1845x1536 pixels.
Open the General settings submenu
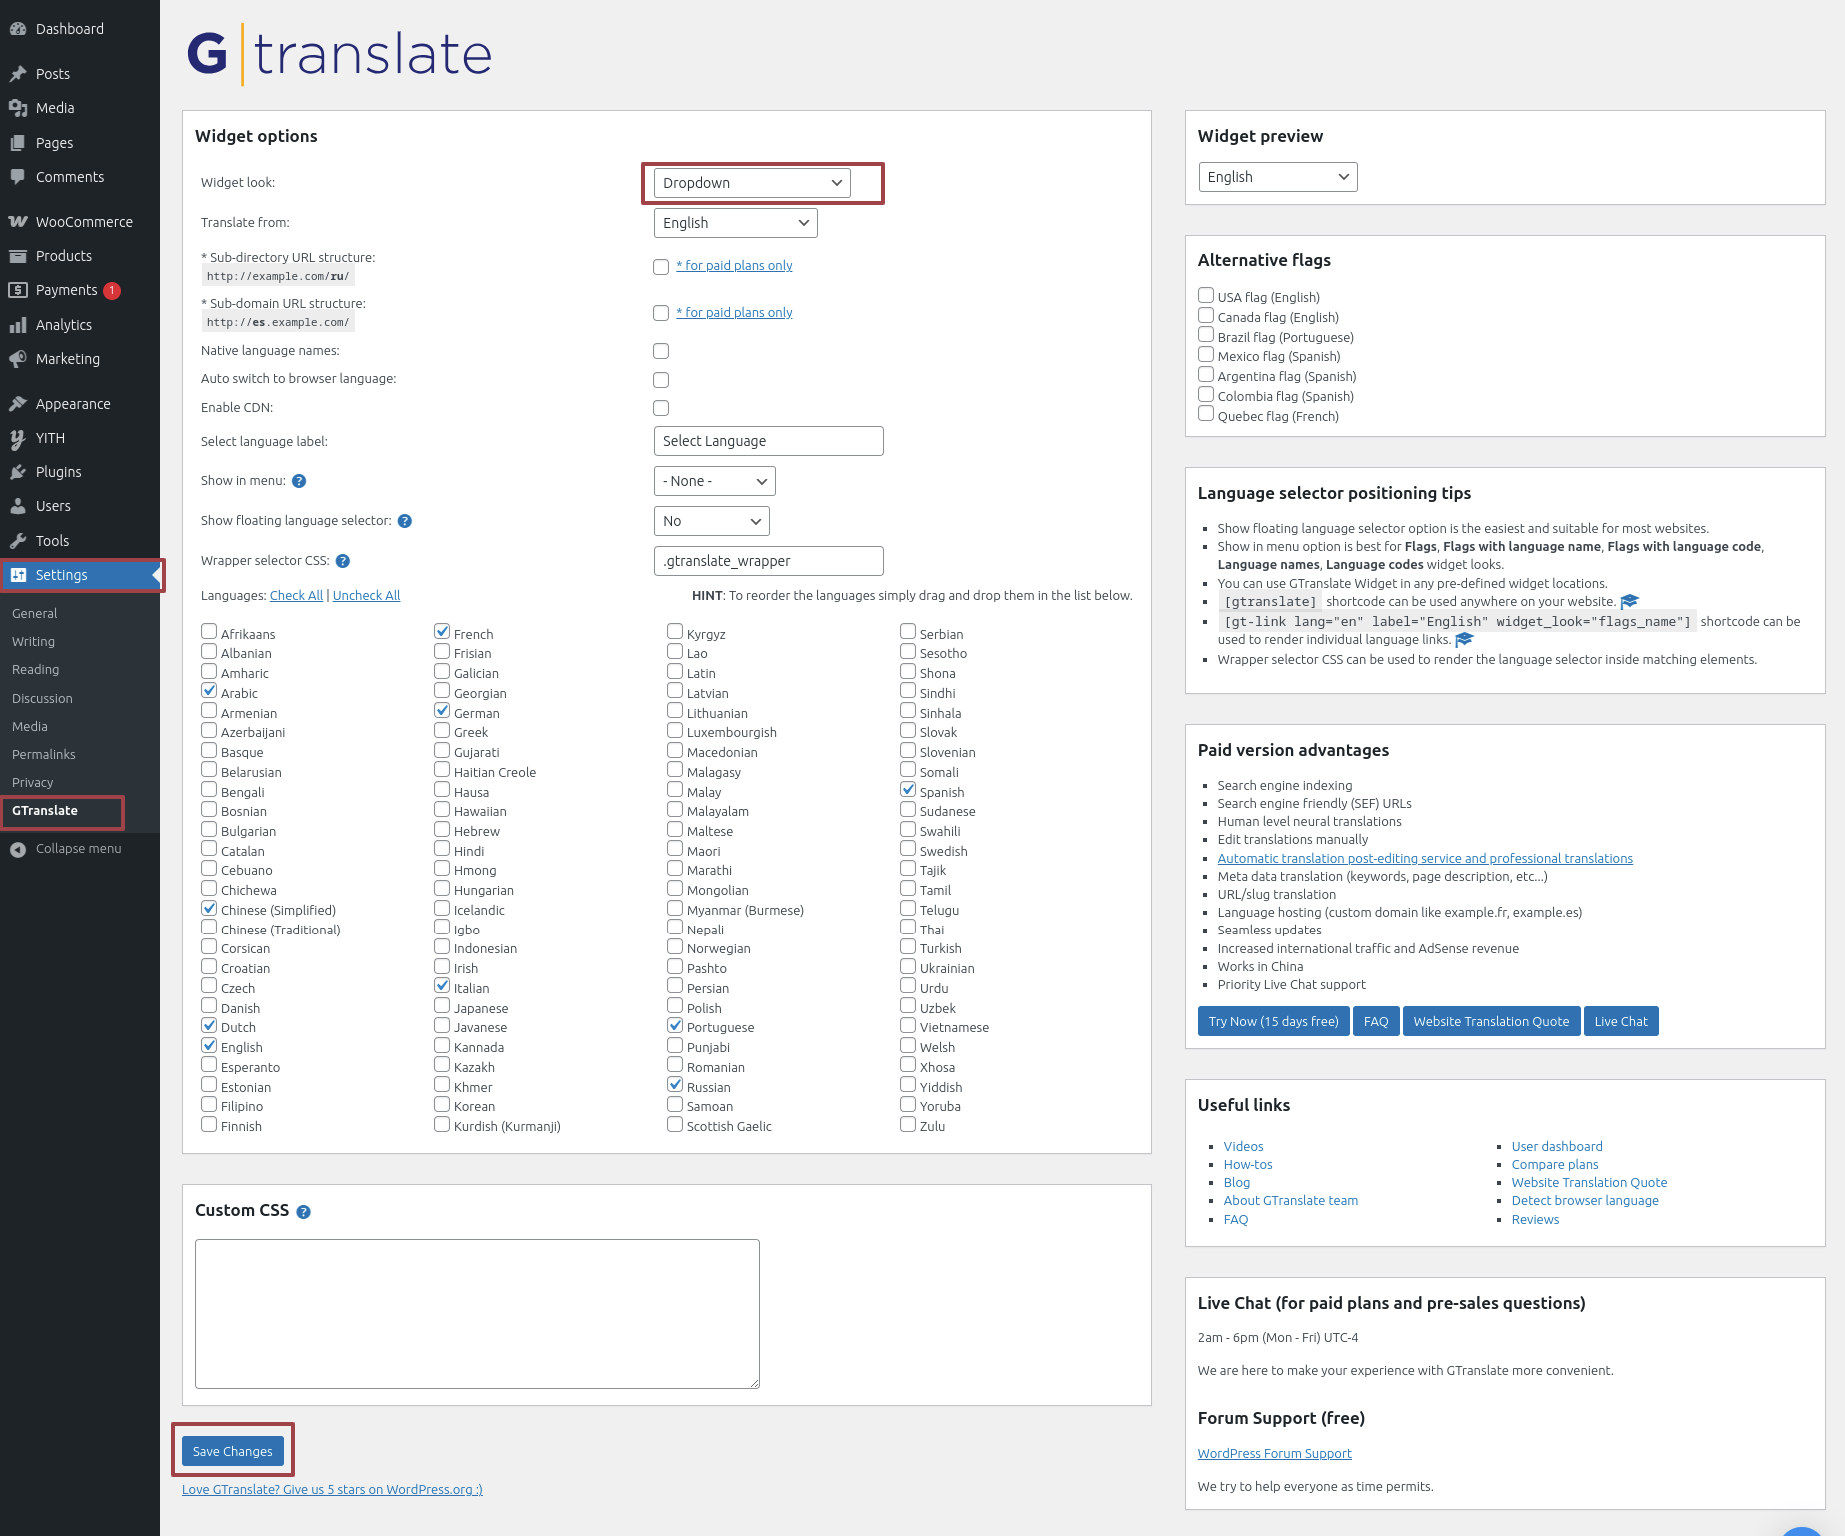[x=35, y=614]
